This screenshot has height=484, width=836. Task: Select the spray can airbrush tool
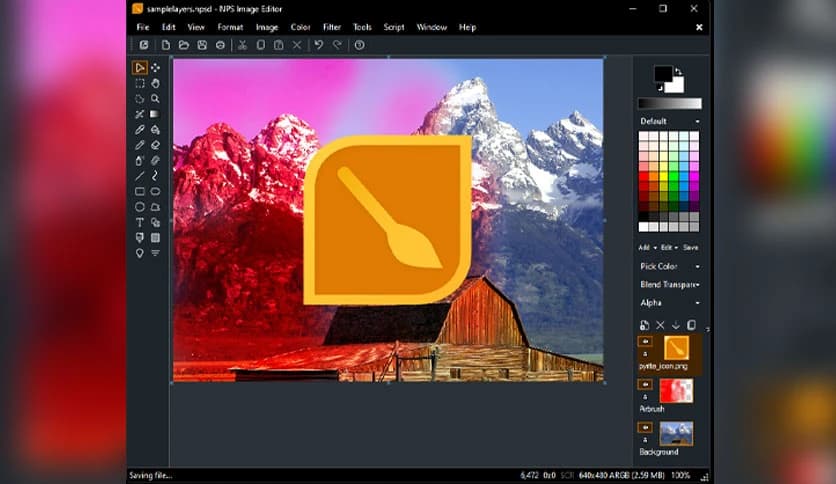[x=140, y=160]
